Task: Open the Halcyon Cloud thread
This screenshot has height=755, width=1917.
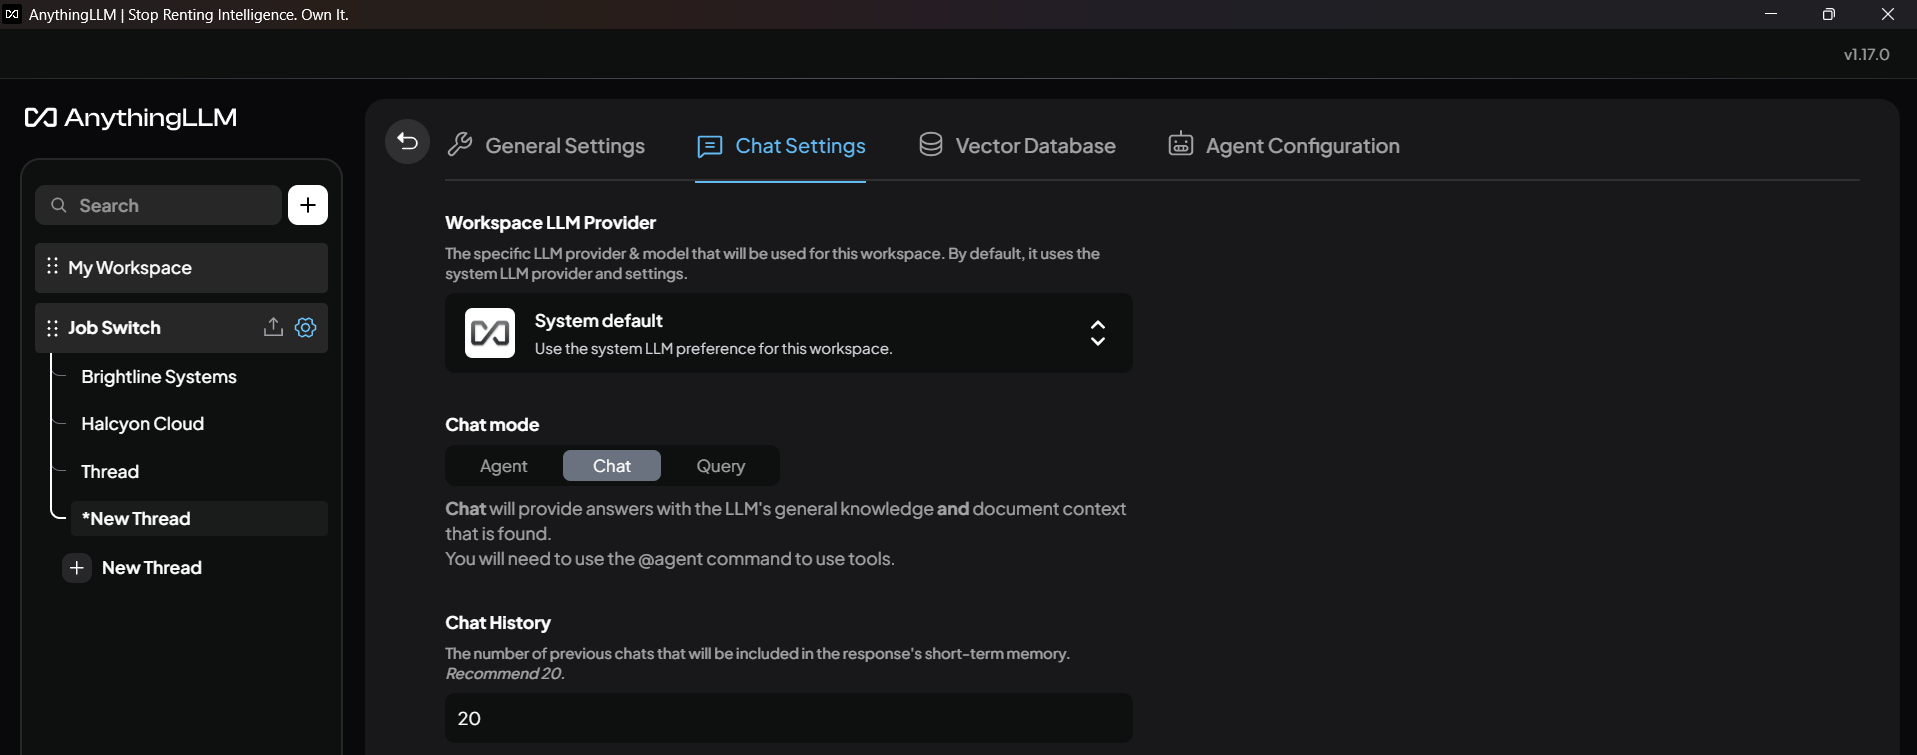Action: [142, 424]
